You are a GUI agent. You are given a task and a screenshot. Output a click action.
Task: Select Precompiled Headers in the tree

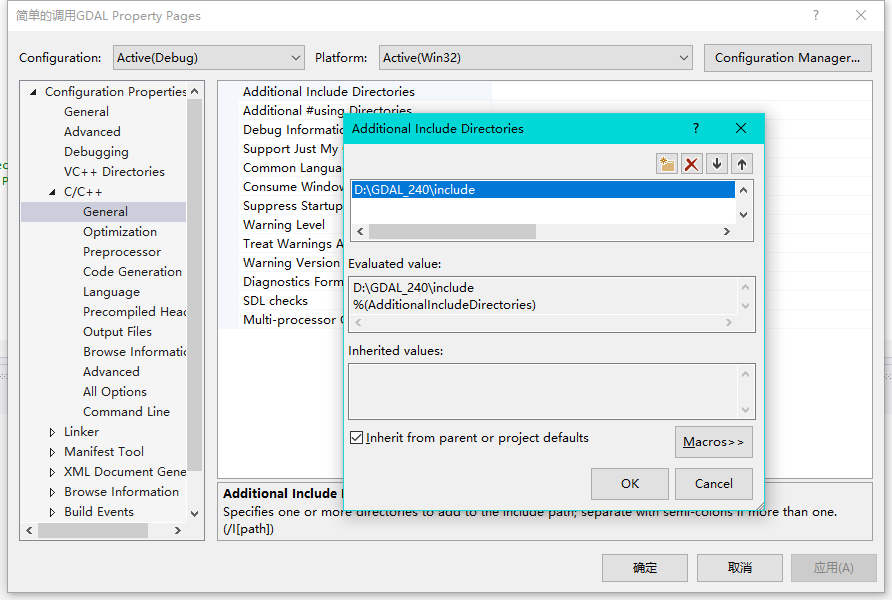coord(134,312)
